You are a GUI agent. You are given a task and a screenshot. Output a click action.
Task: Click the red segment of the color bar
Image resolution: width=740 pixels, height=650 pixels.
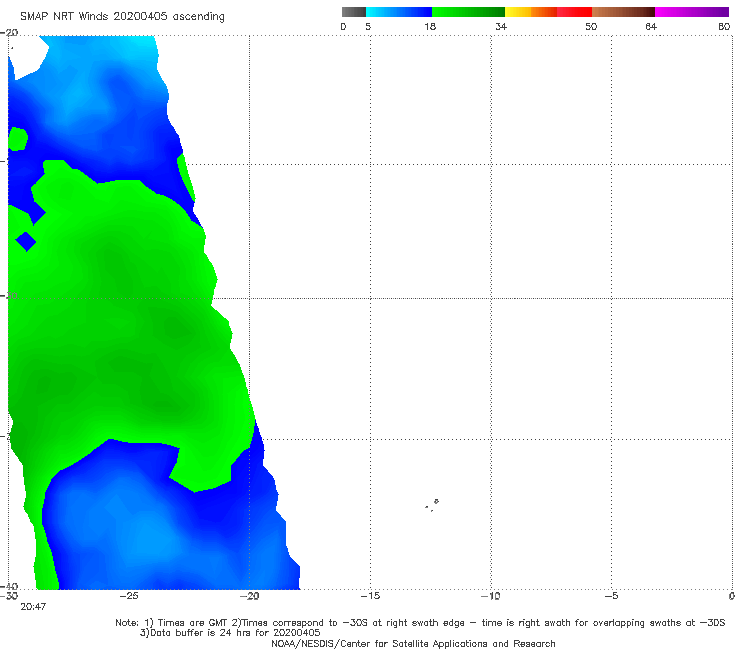click(574, 12)
